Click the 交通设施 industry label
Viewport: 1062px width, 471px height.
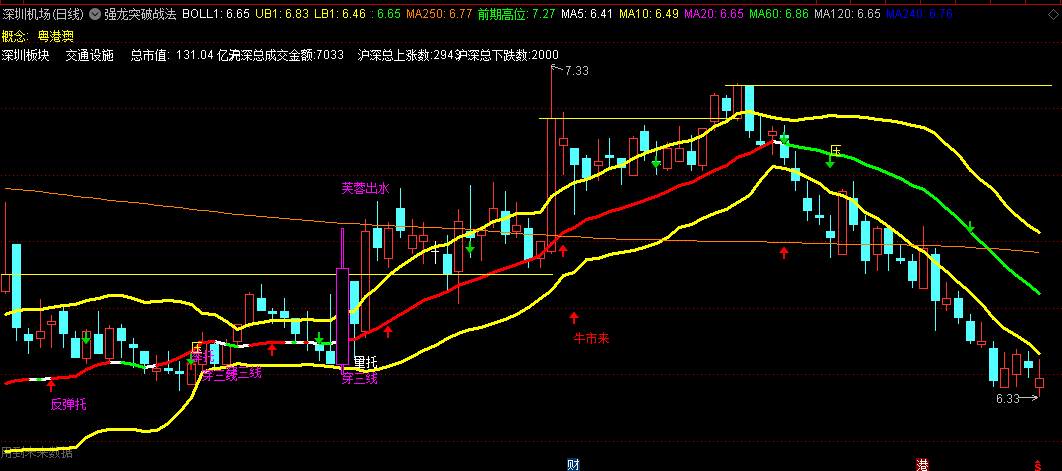89,56
